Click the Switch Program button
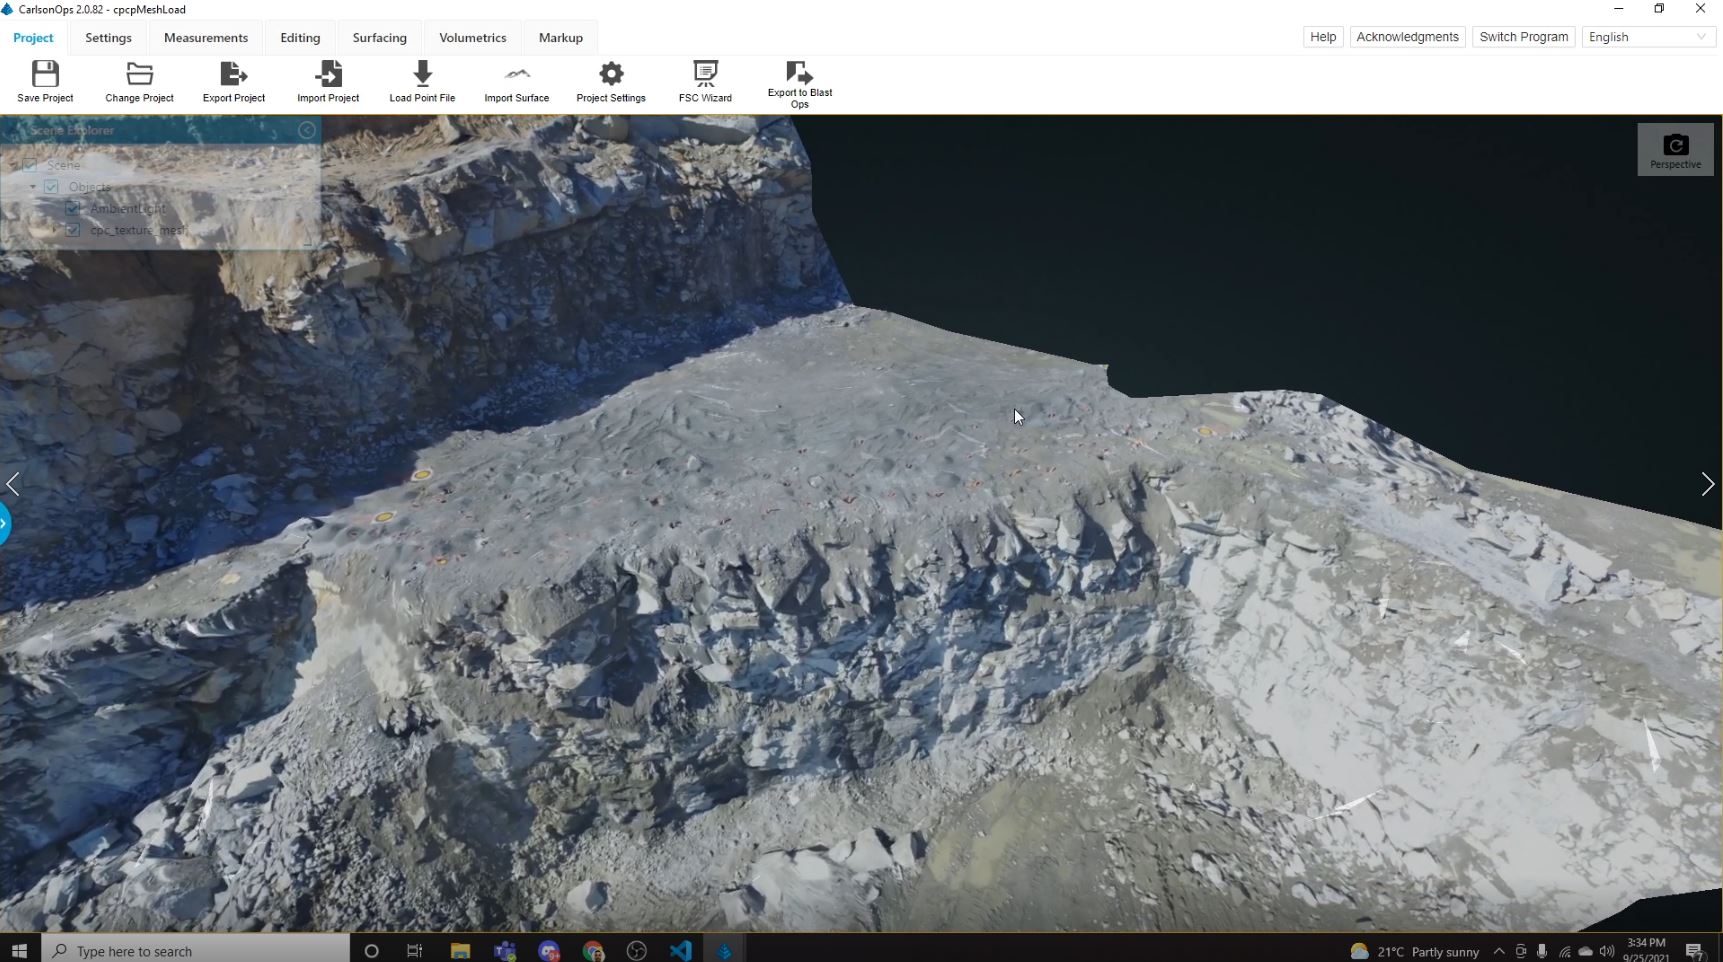 (x=1523, y=37)
